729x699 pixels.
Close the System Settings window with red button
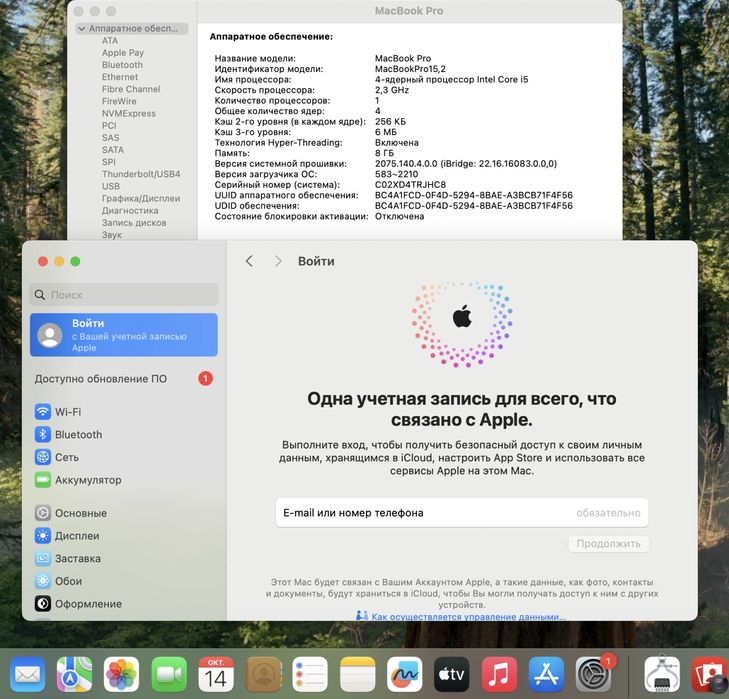(43, 261)
